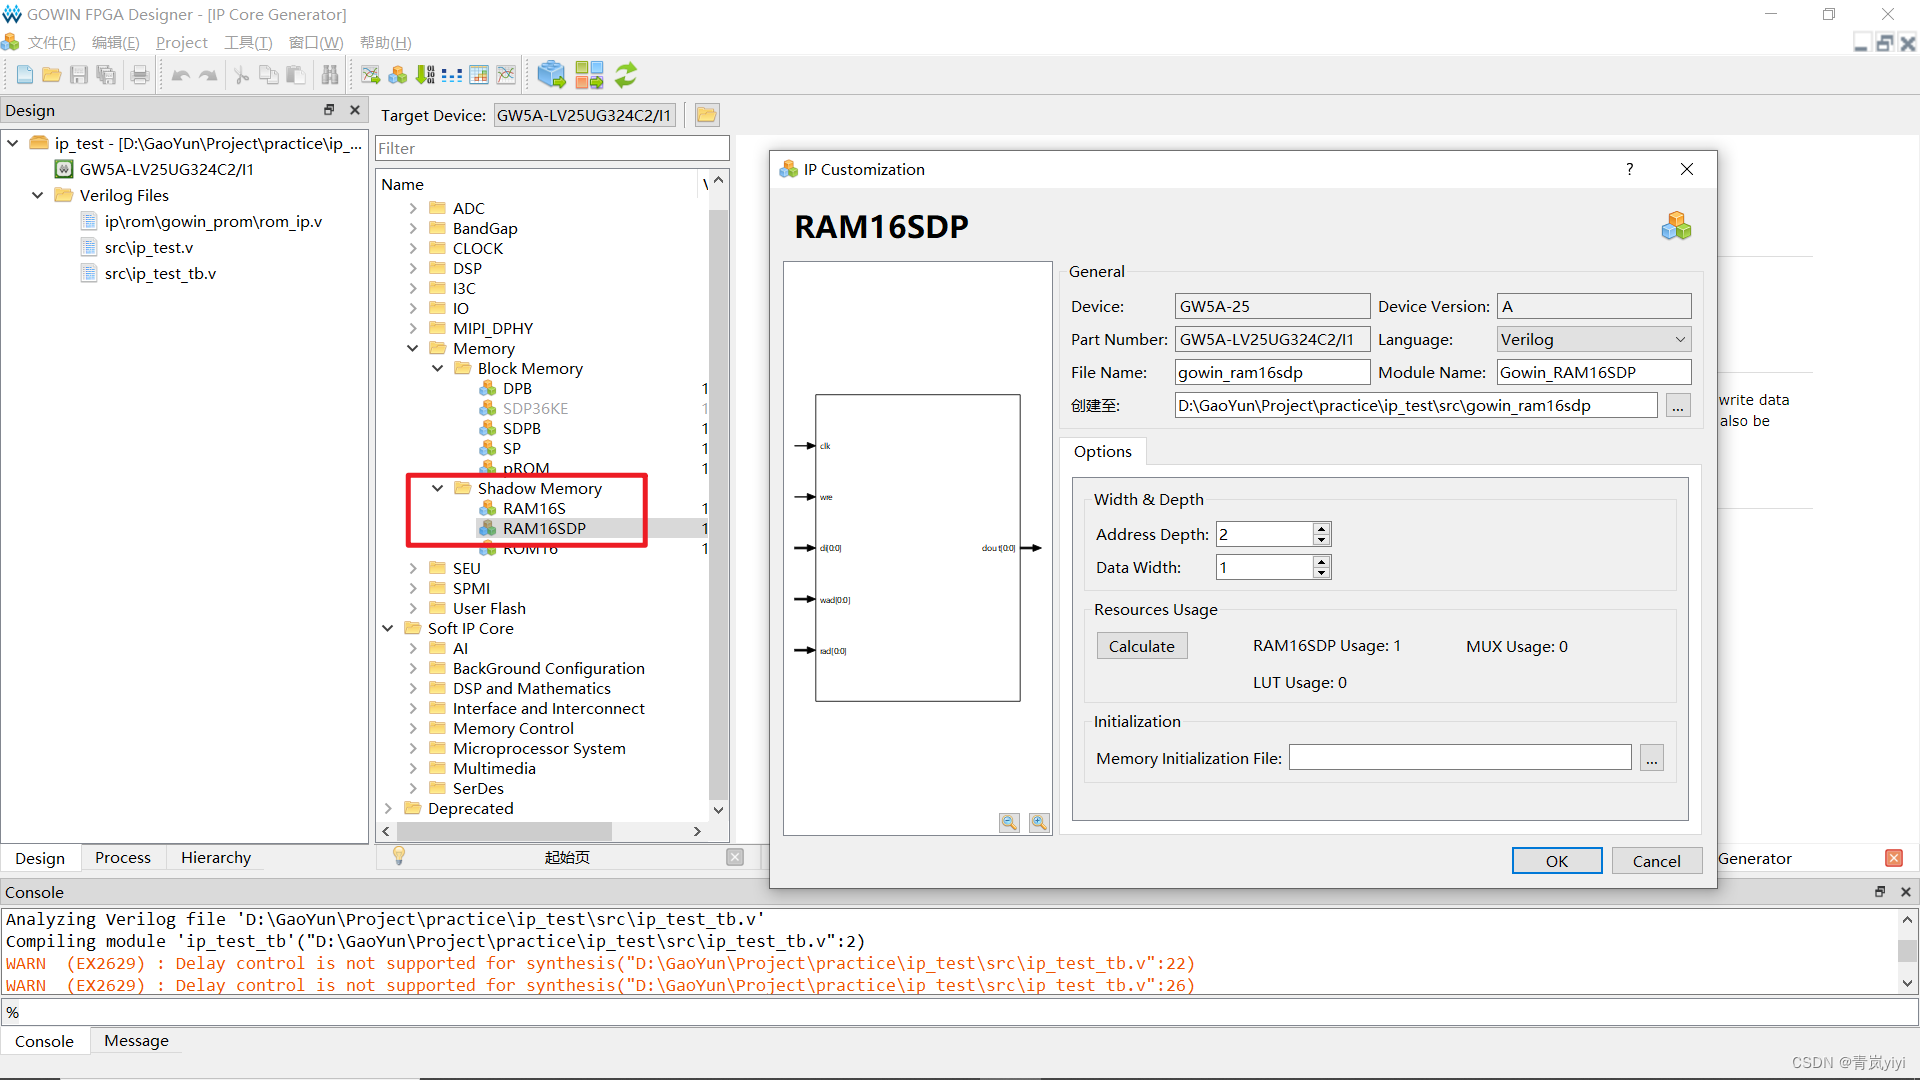This screenshot has height=1080, width=1920.
Task: Increment the Address Depth stepper
Action: (x=1321, y=528)
